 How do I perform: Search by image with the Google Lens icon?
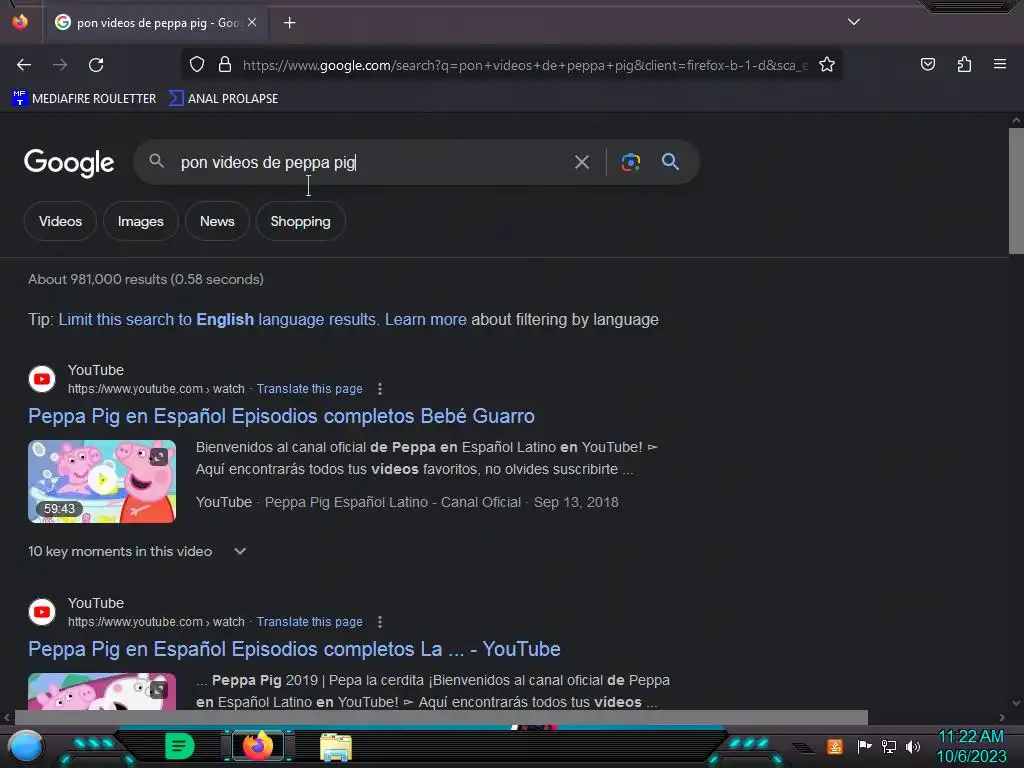point(630,162)
